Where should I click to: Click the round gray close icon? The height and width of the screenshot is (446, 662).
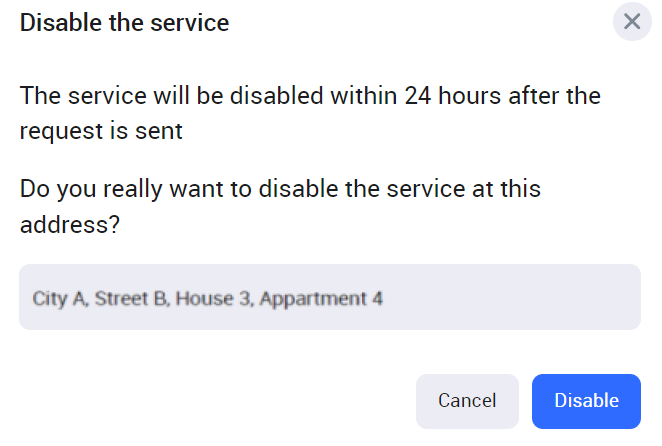coord(632,22)
